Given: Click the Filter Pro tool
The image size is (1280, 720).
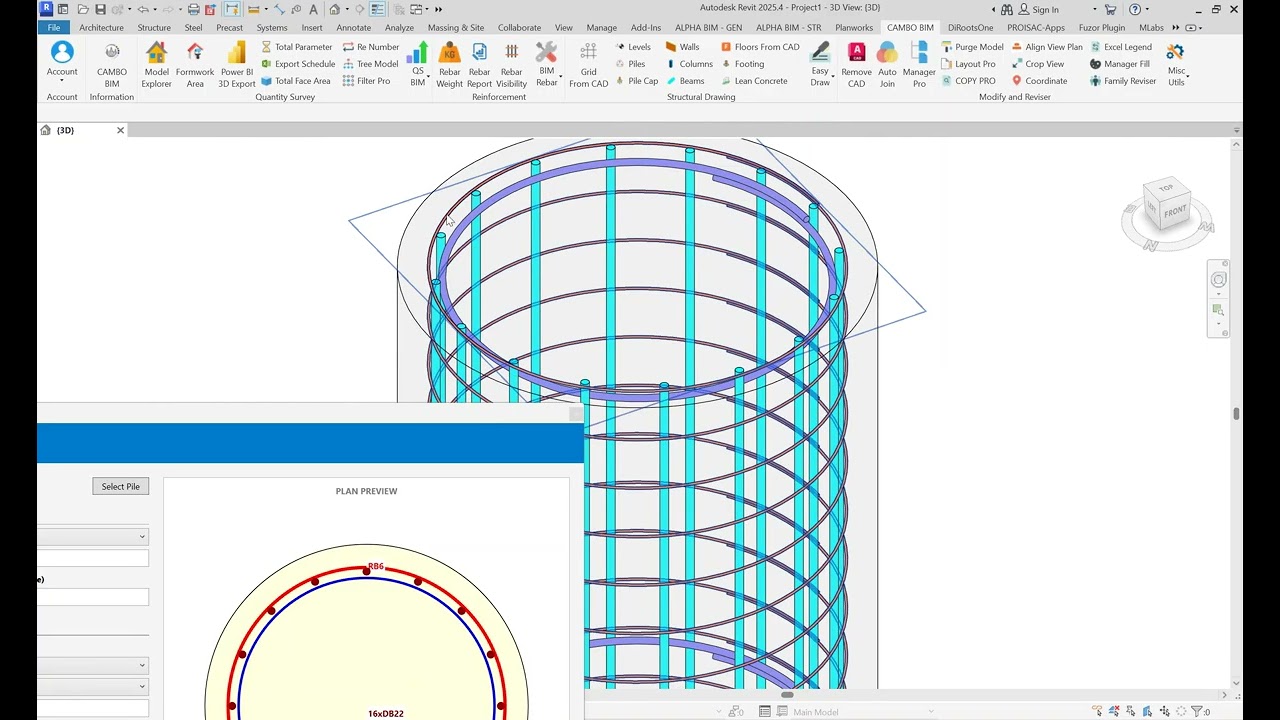Looking at the screenshot, I should [366, 81].
